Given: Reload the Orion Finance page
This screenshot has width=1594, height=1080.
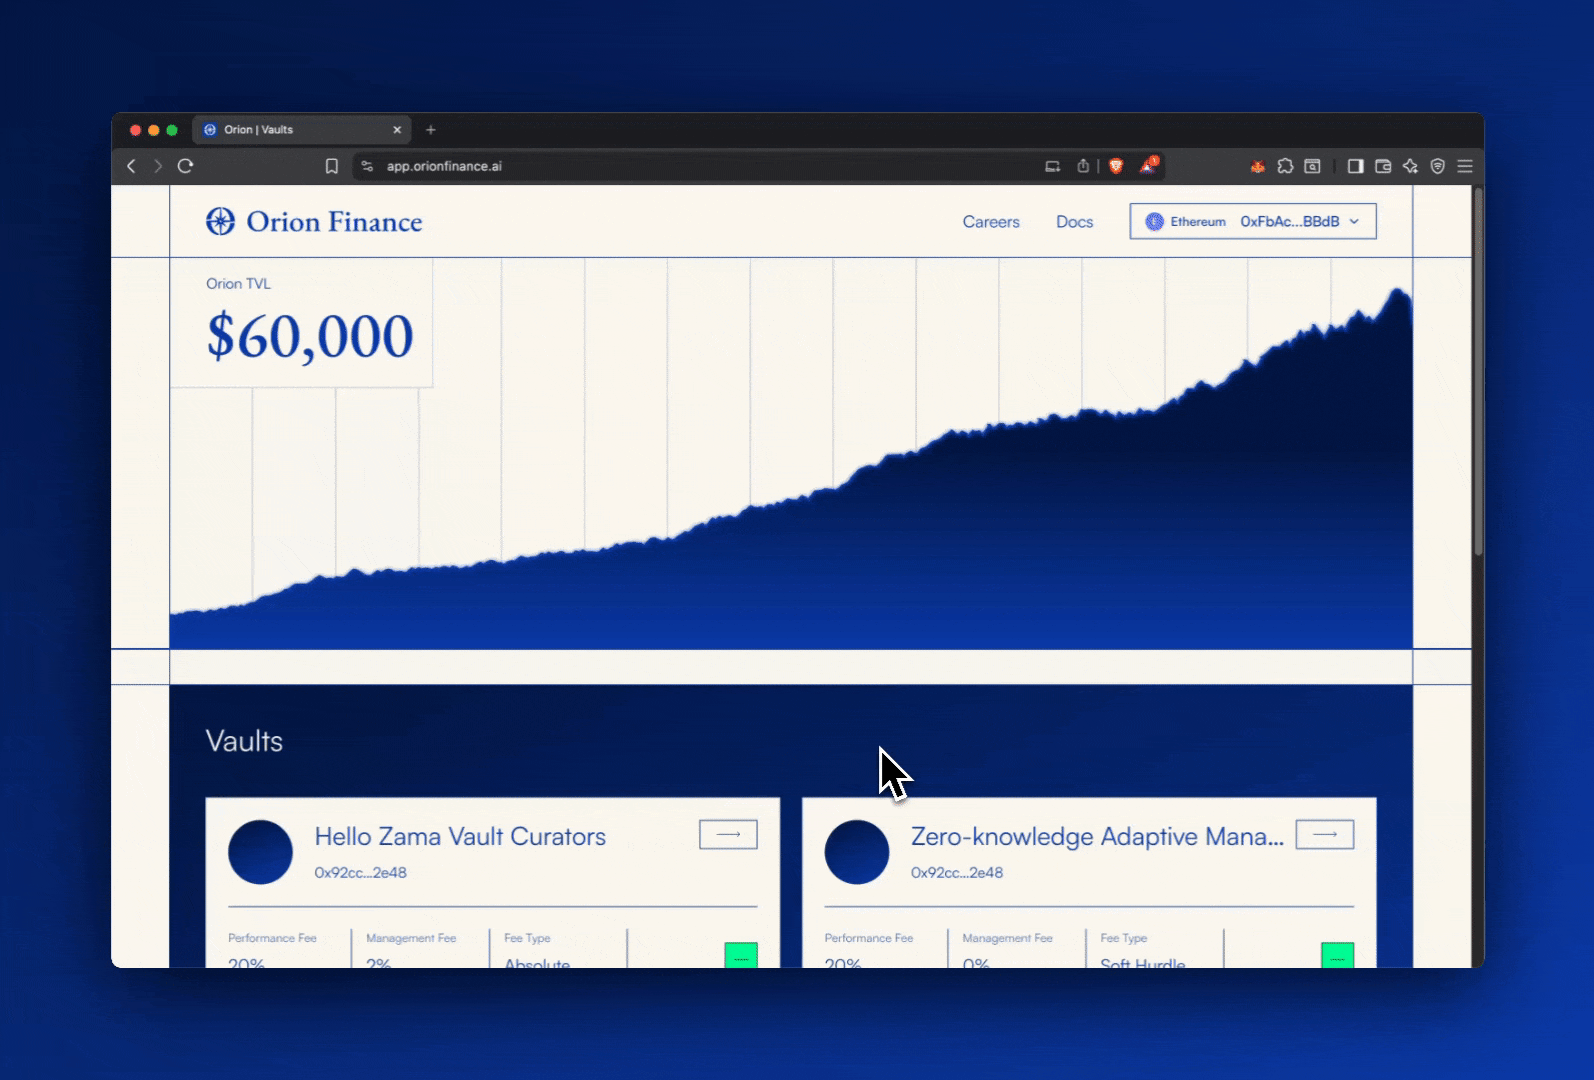Looking at the screenshot, I should point(185,166).
